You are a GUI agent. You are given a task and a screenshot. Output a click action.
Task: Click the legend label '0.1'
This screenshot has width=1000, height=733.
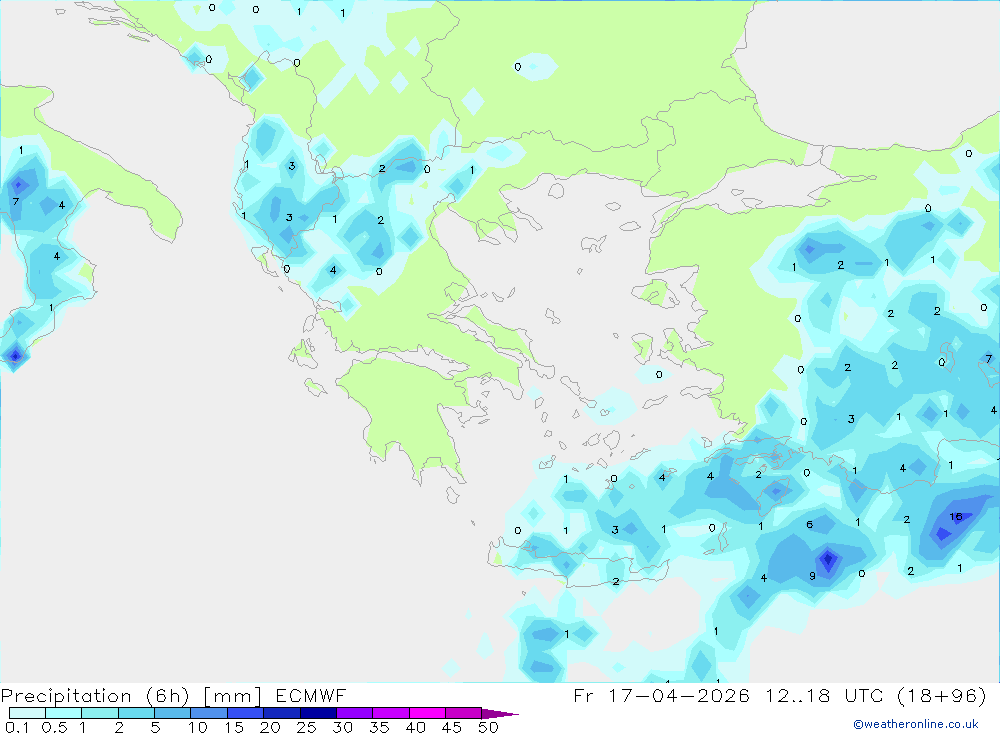click(17, 727)
